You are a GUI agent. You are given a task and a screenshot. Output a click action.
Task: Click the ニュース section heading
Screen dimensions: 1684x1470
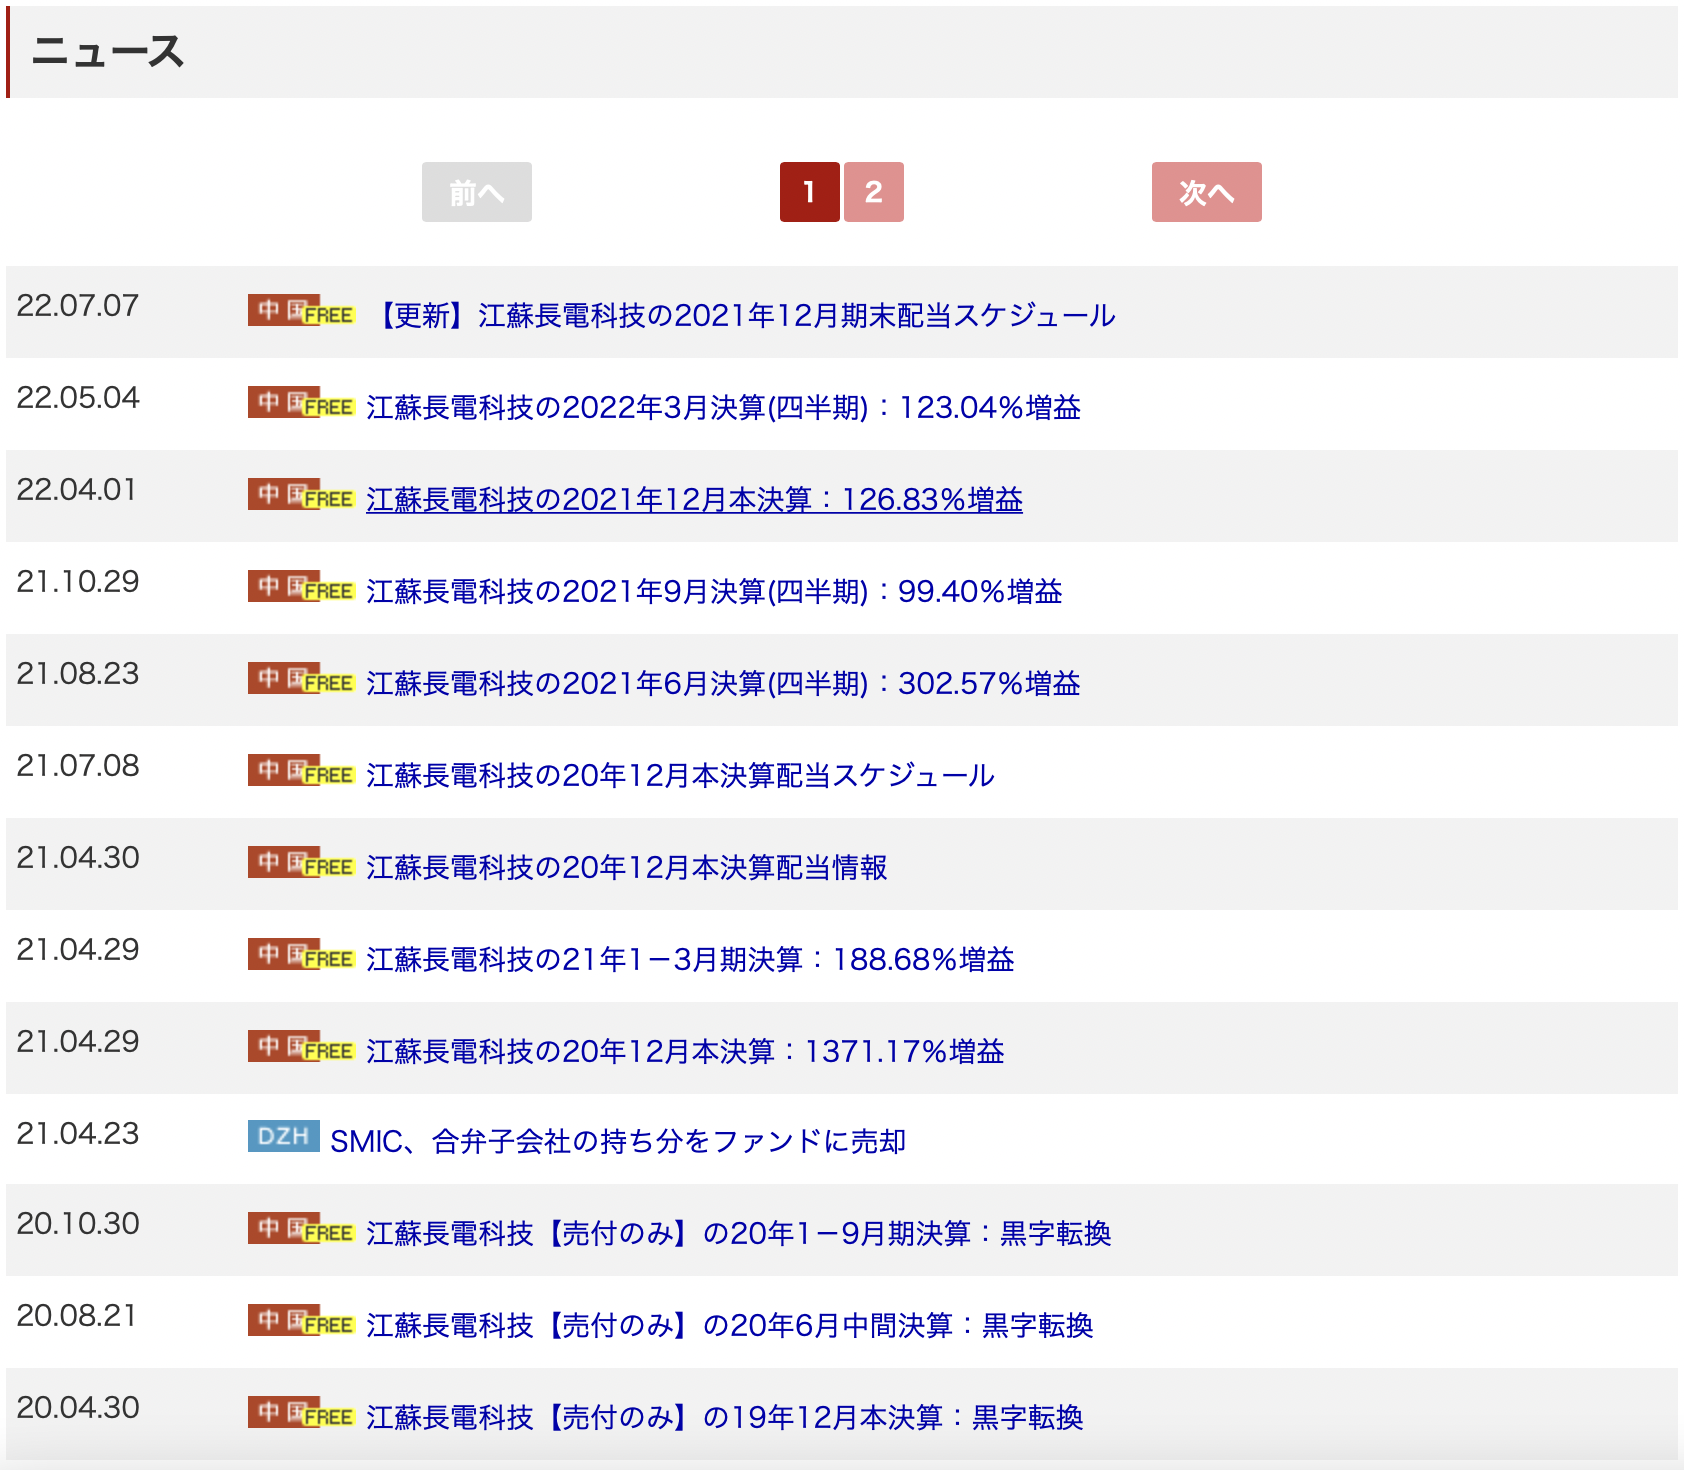pyautogui.click(x=108, y=52)
